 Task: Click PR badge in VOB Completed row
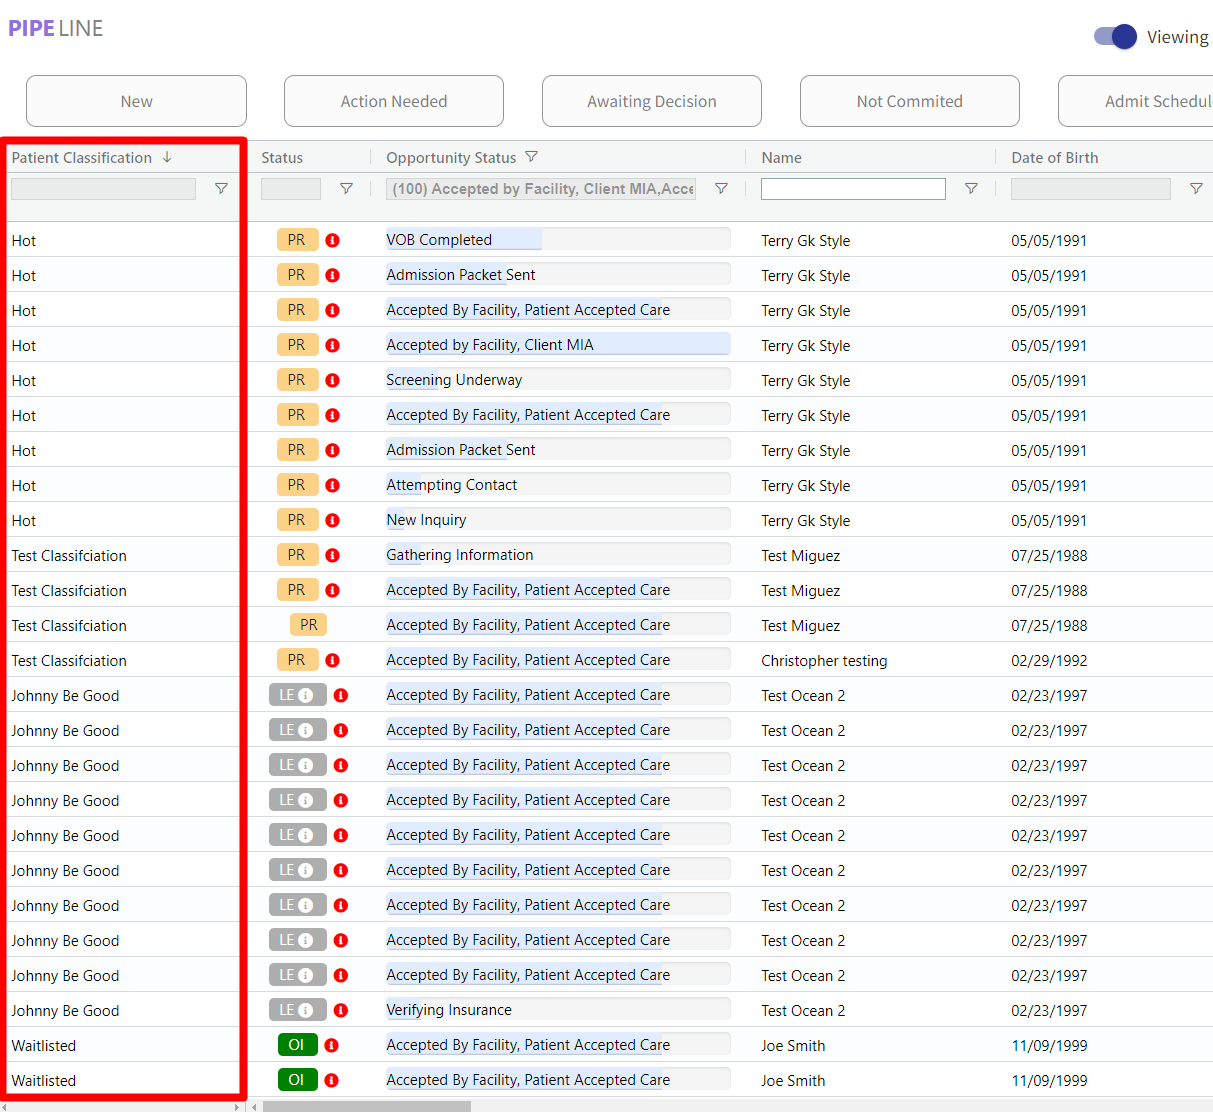pos(297,240)
